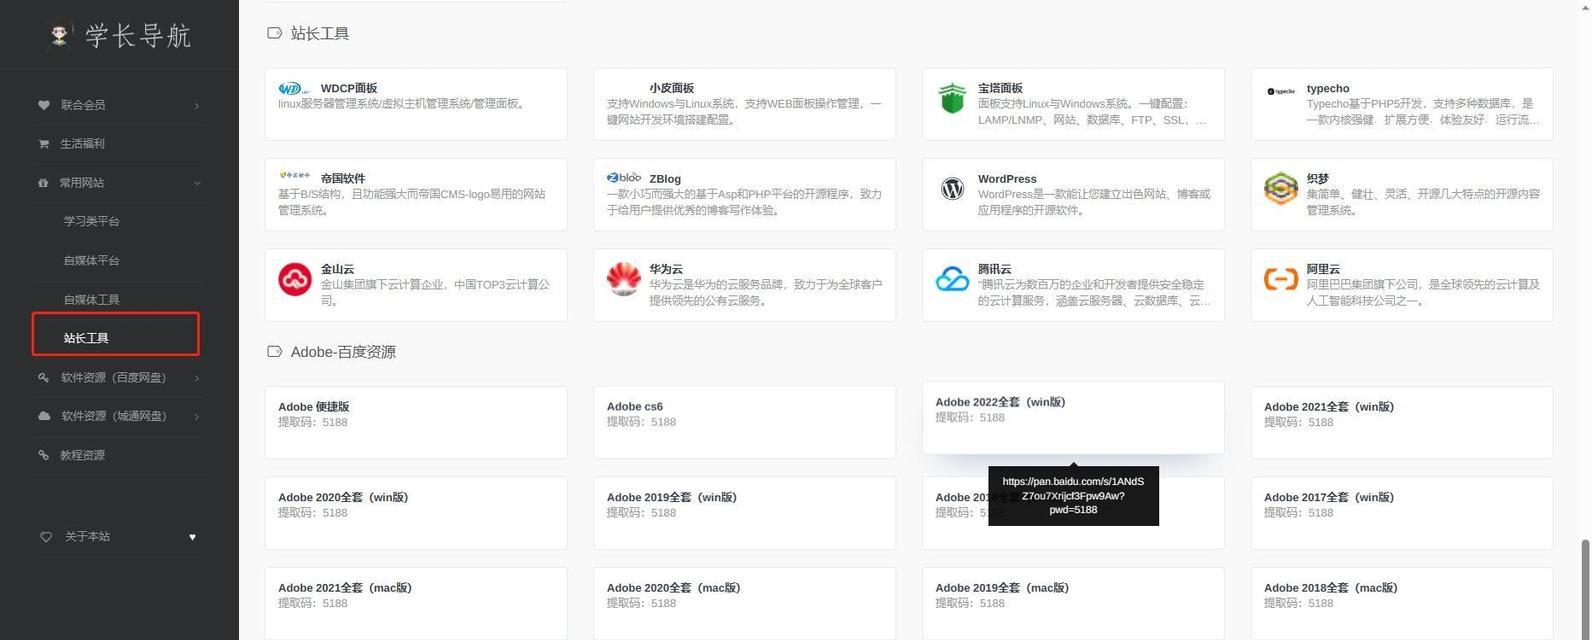The image size is (1592, 640).
Task: Click the ZBlog logo icon
Action: pos(623,178)
